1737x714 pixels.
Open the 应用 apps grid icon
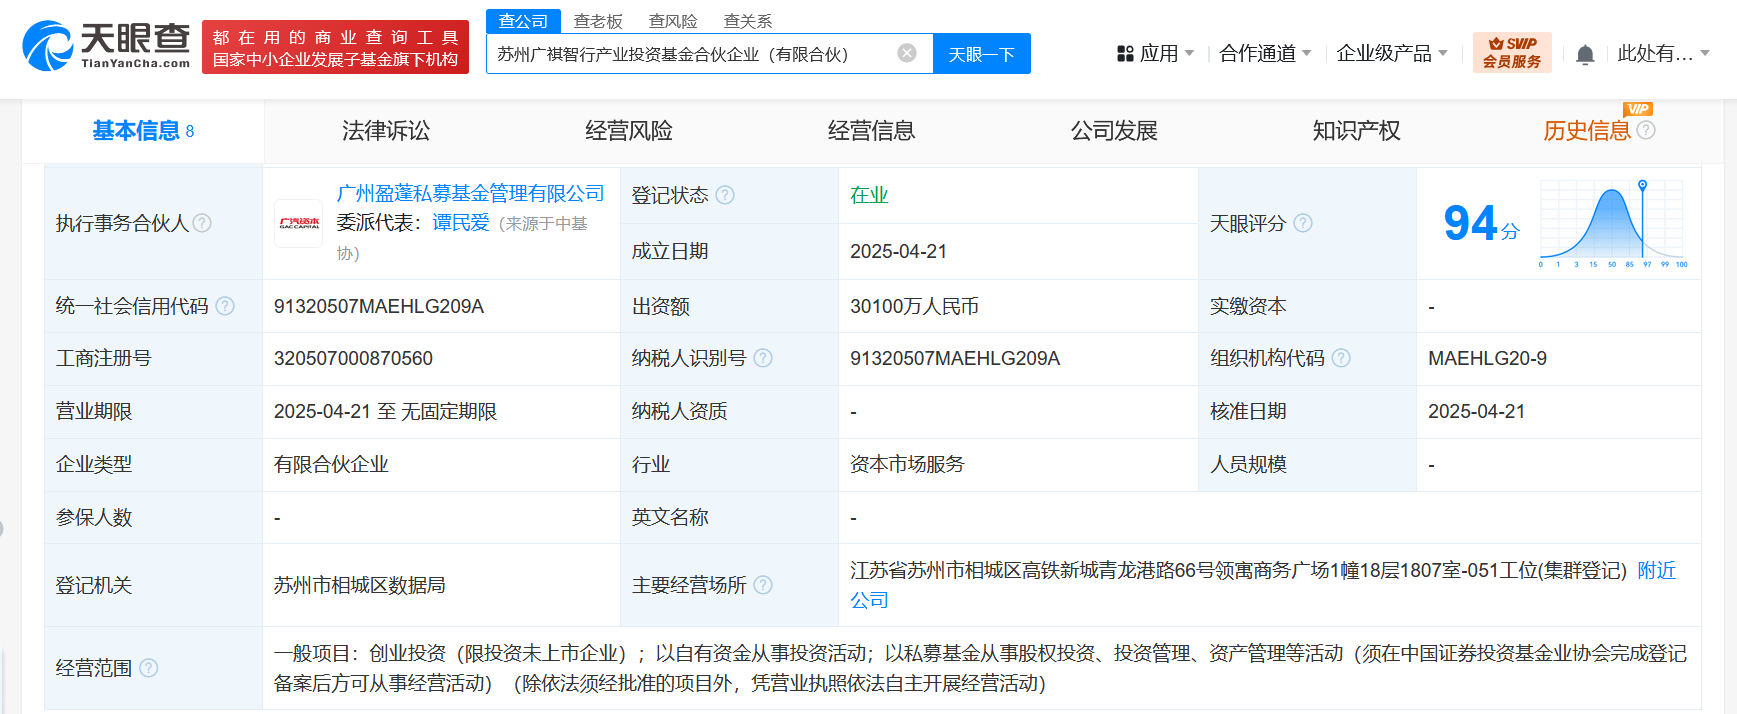pos(1125,54)
